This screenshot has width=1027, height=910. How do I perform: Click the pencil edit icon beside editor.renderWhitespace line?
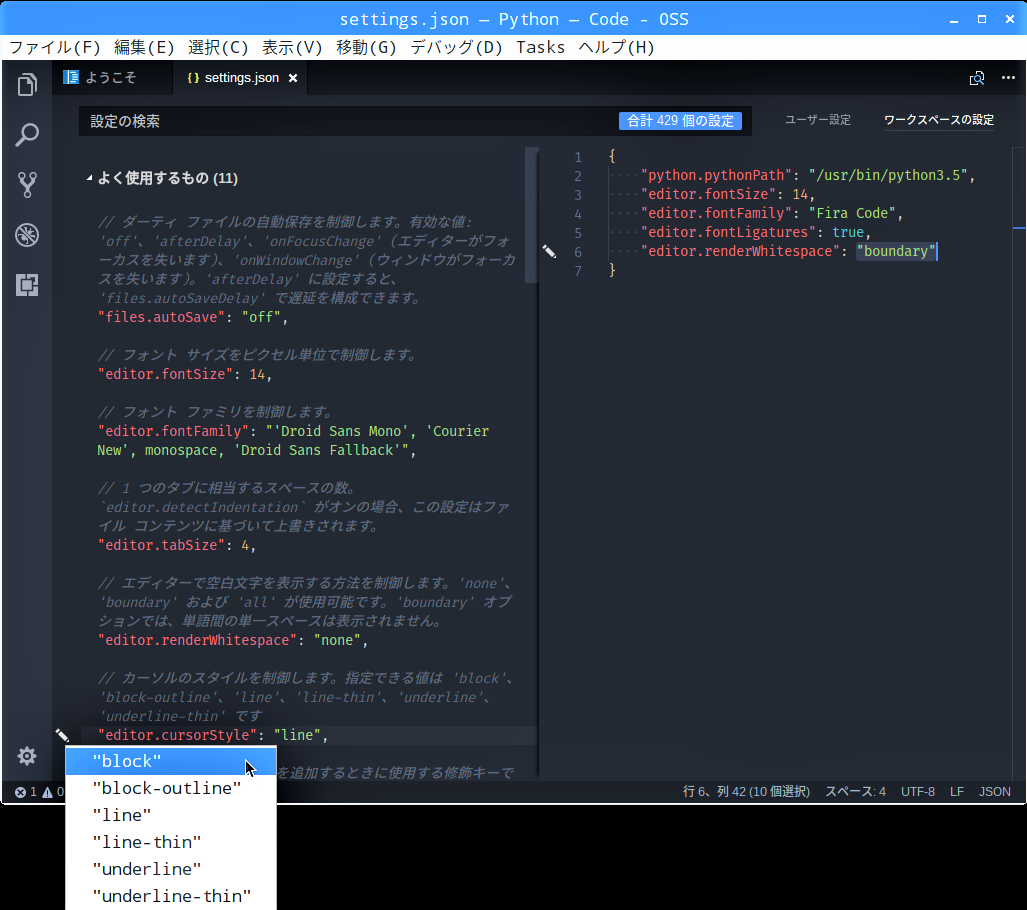pos(549,252)
